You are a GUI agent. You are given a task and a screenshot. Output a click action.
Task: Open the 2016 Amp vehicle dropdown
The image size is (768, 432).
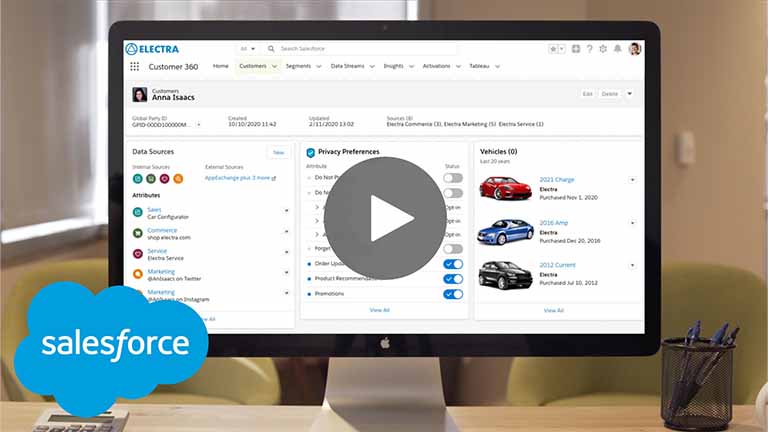(x=632, y=223)
